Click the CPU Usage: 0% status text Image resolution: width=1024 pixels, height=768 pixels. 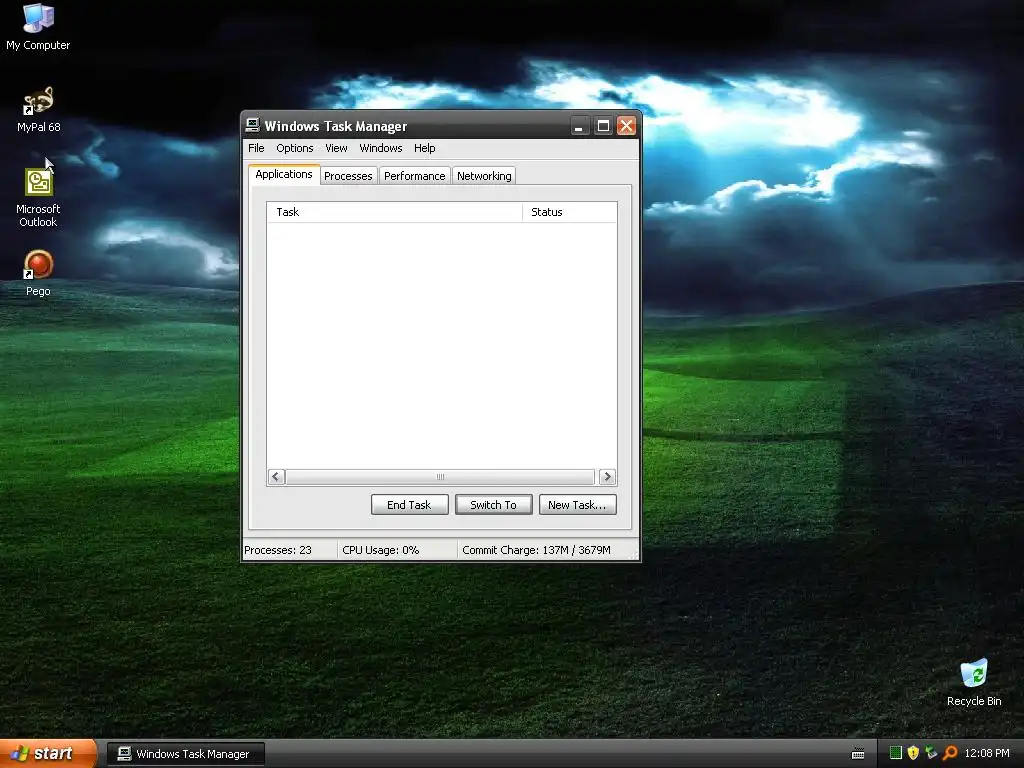(x=381, y=551)
